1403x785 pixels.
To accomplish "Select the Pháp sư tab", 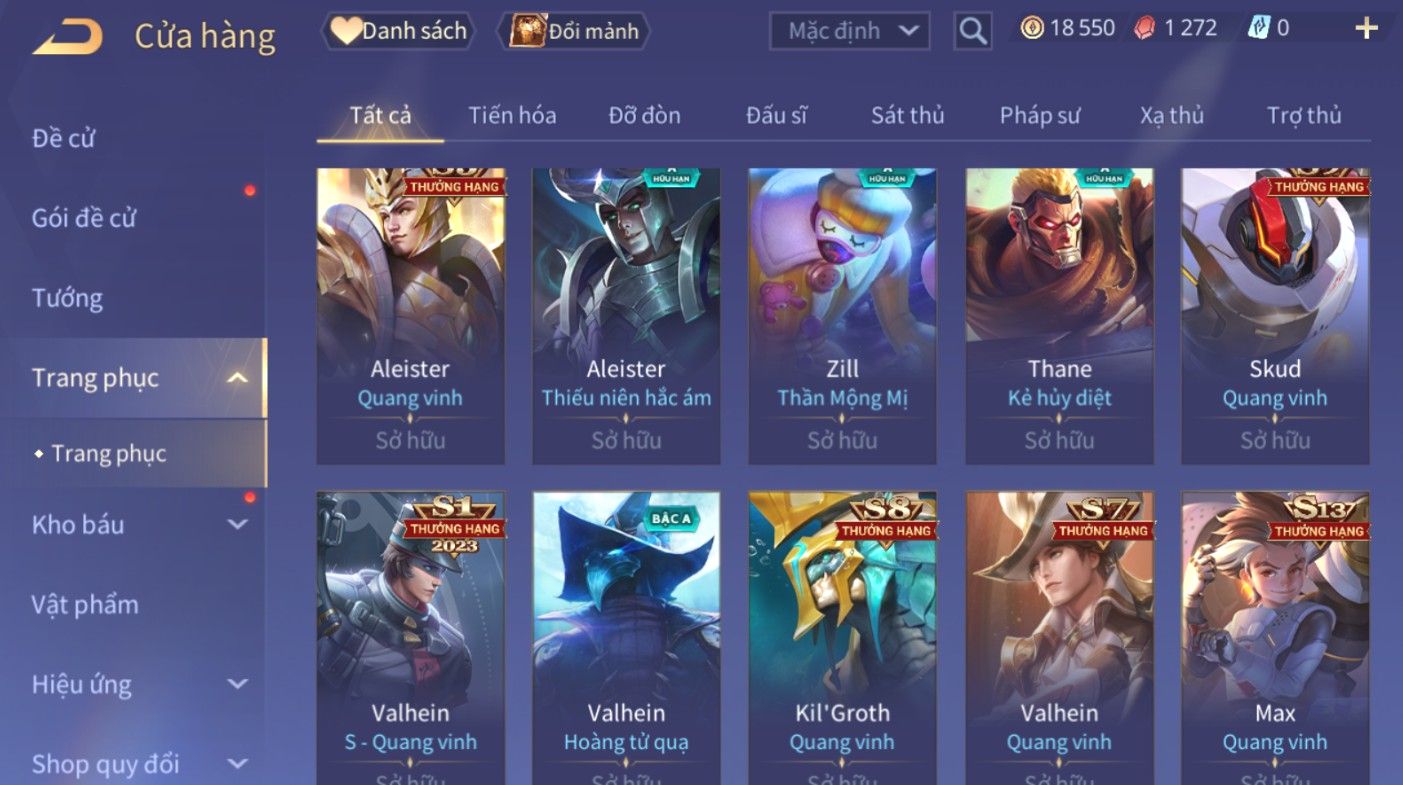I will point(1040,115).
